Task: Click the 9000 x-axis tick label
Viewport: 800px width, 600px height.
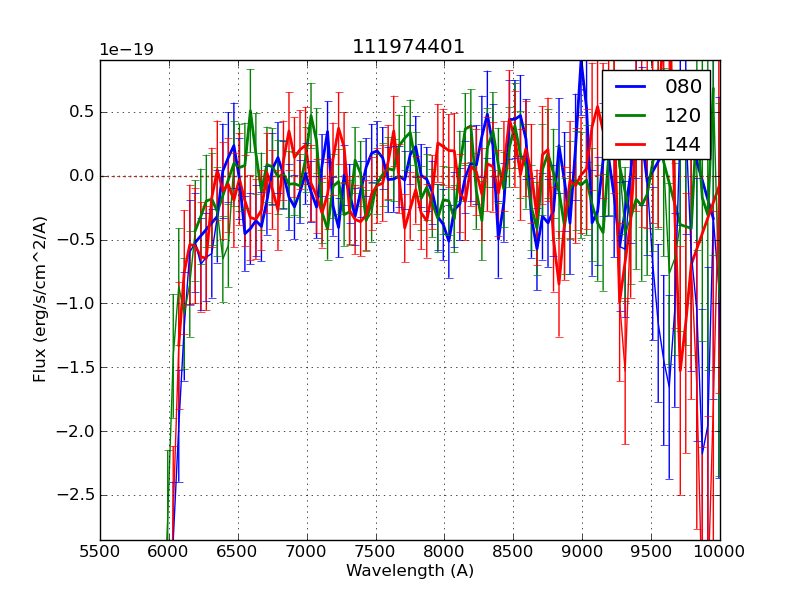Action: (582, 551)
